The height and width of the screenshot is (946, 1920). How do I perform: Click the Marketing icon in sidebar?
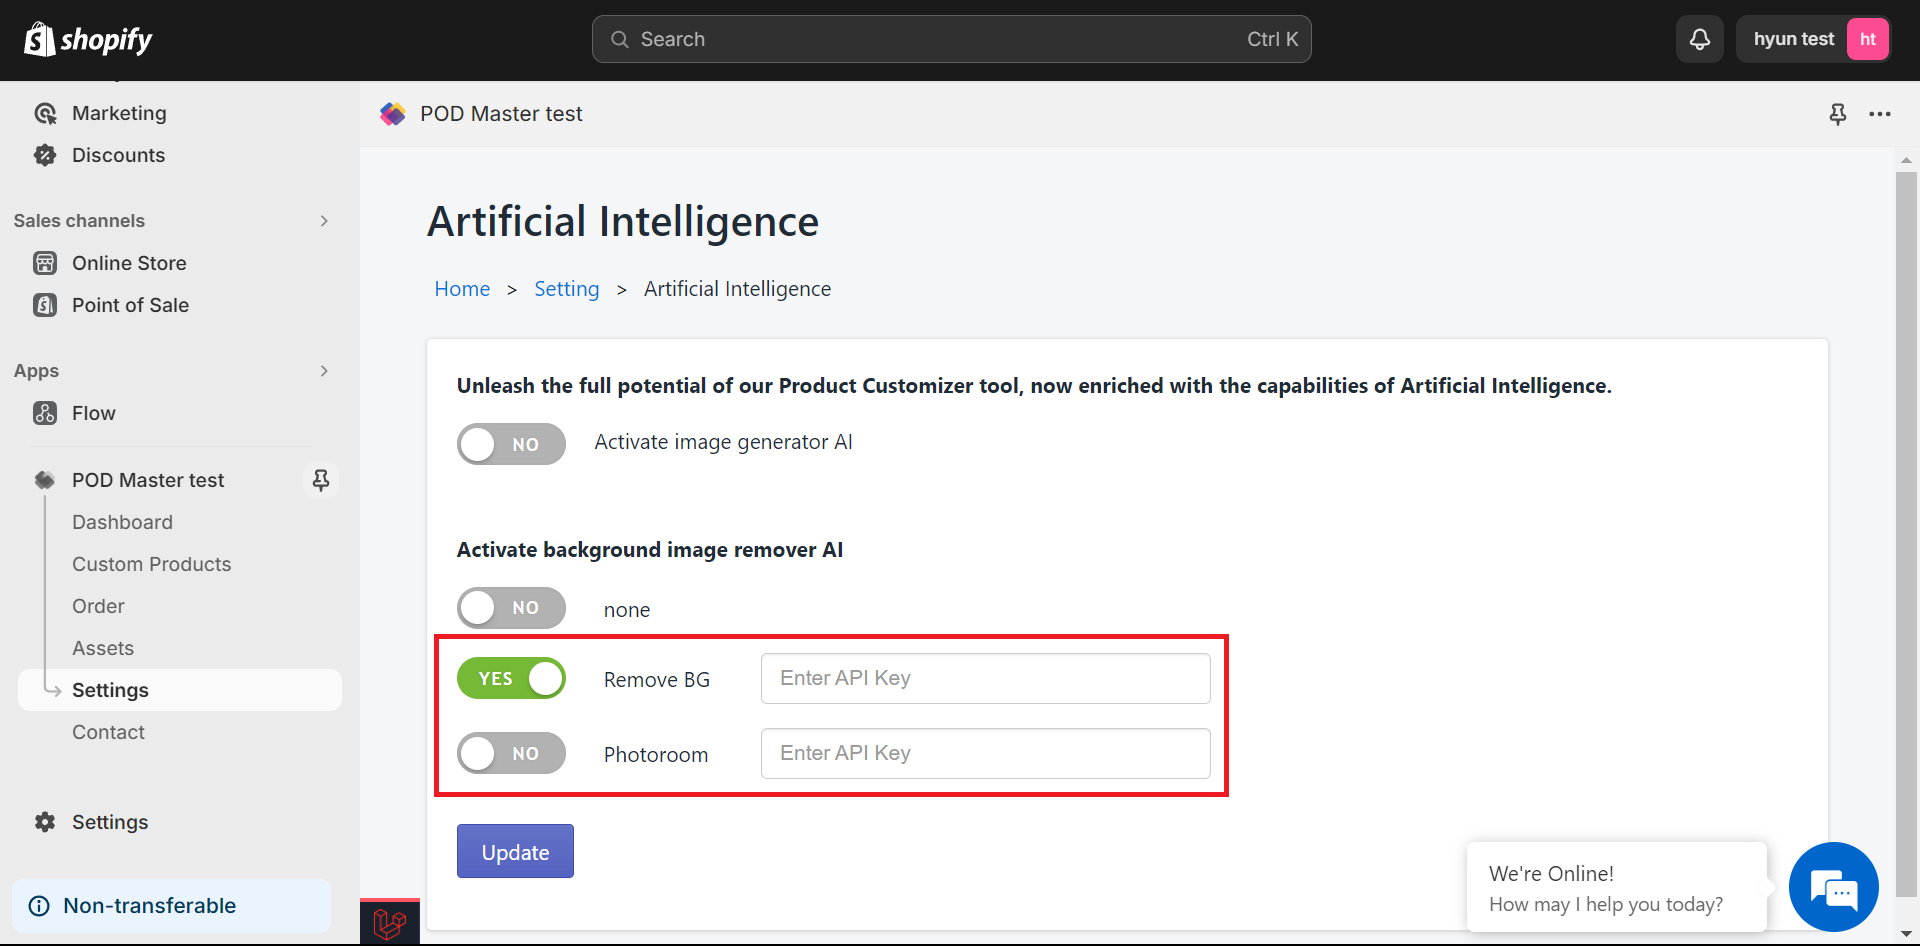pos(45,113)
